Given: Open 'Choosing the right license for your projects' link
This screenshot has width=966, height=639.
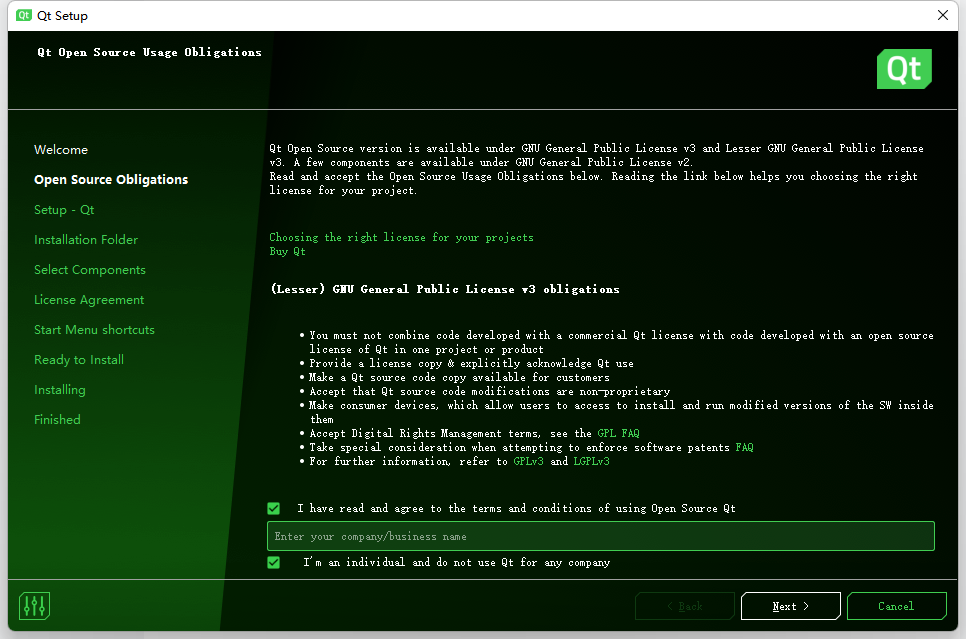Looking at the screenshot, I should point(401,237).
